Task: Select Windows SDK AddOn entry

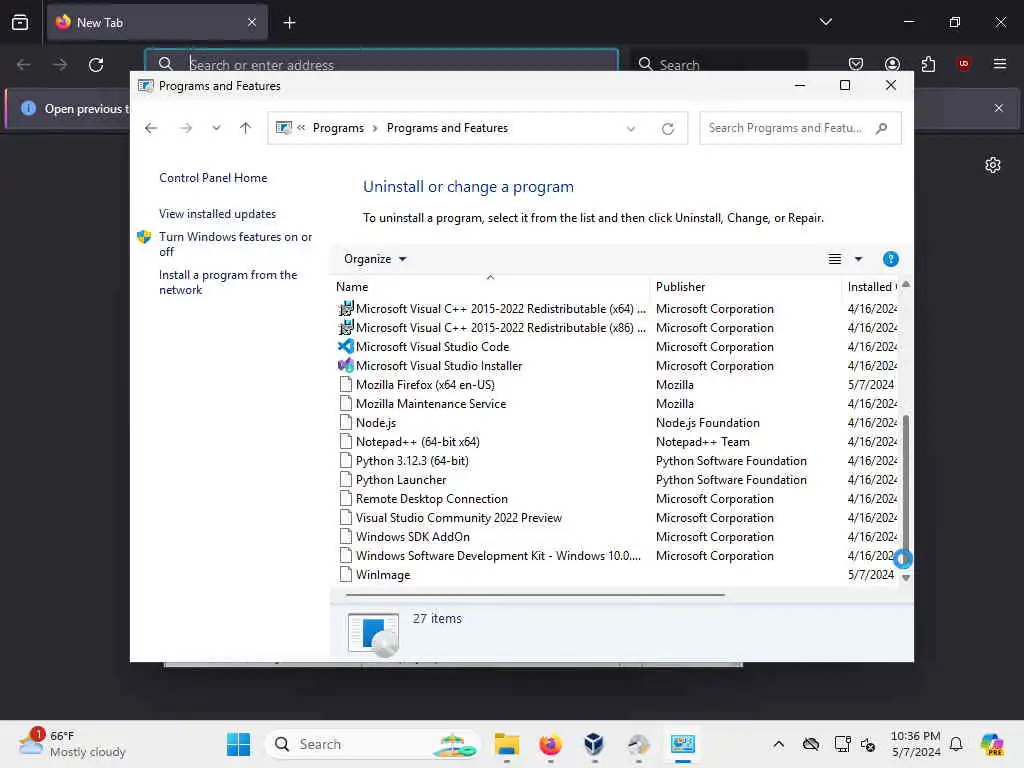Action: pos(616,536)
